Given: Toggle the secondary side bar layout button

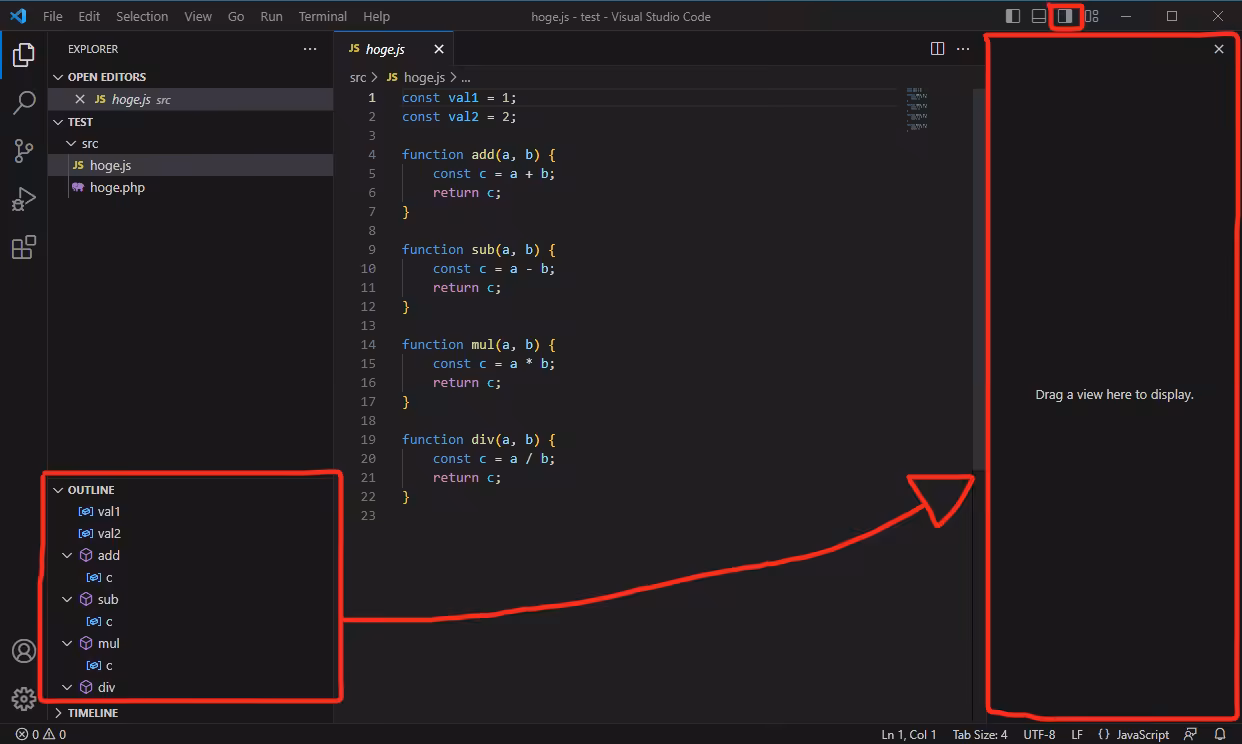Looking at the screenshot, I should pos(1065,16).
